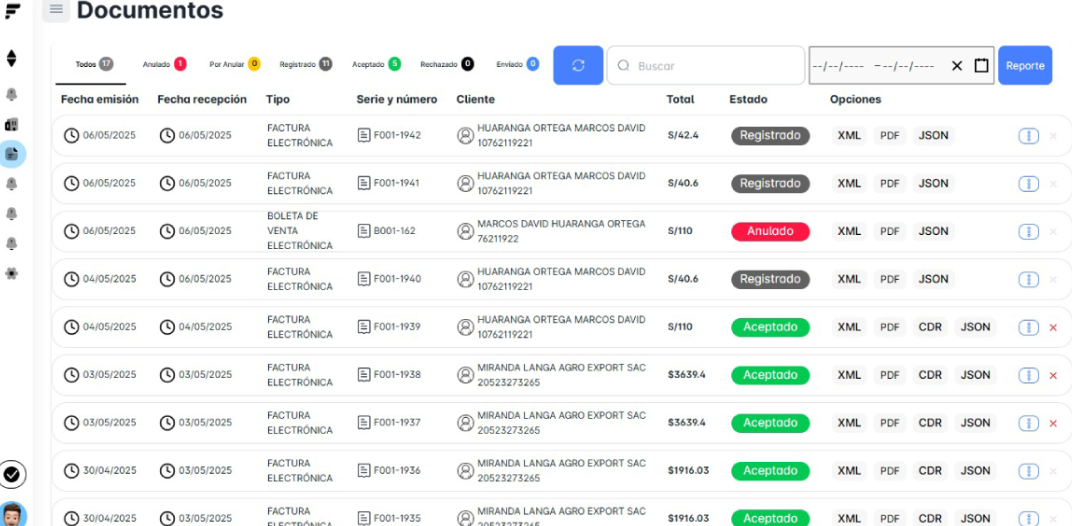Download XML for F001-1942

pos(849,135)
